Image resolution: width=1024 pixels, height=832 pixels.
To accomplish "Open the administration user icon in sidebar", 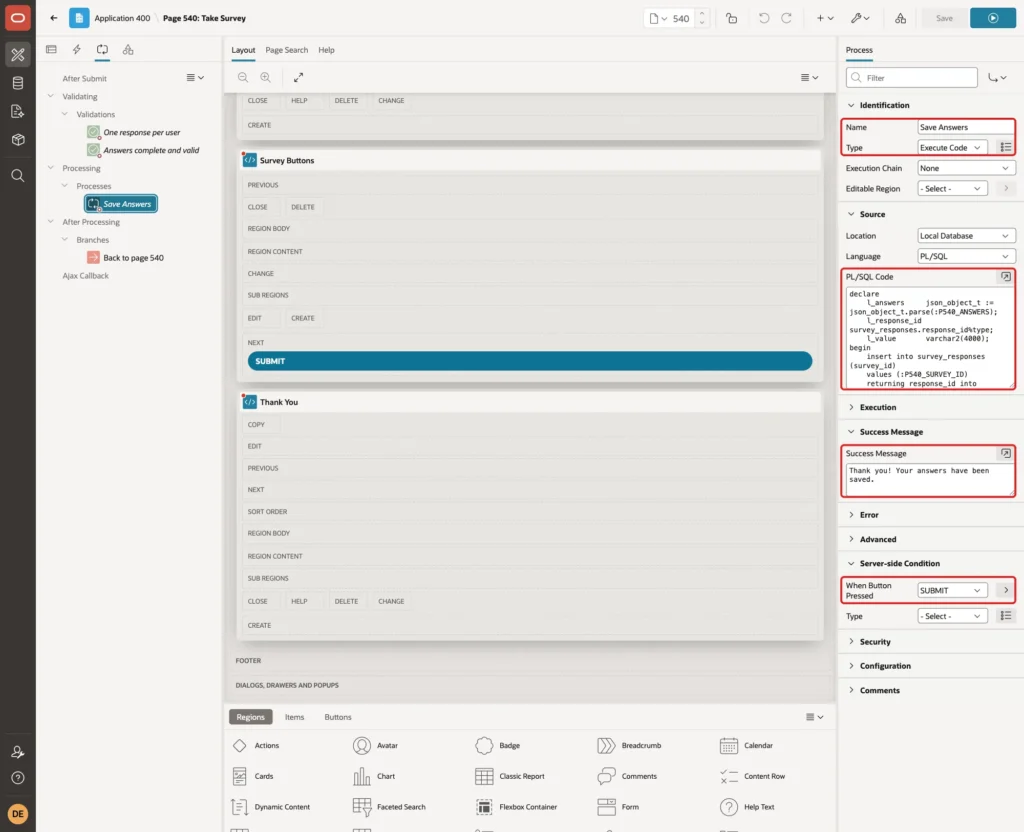I will tap(18, 752).
